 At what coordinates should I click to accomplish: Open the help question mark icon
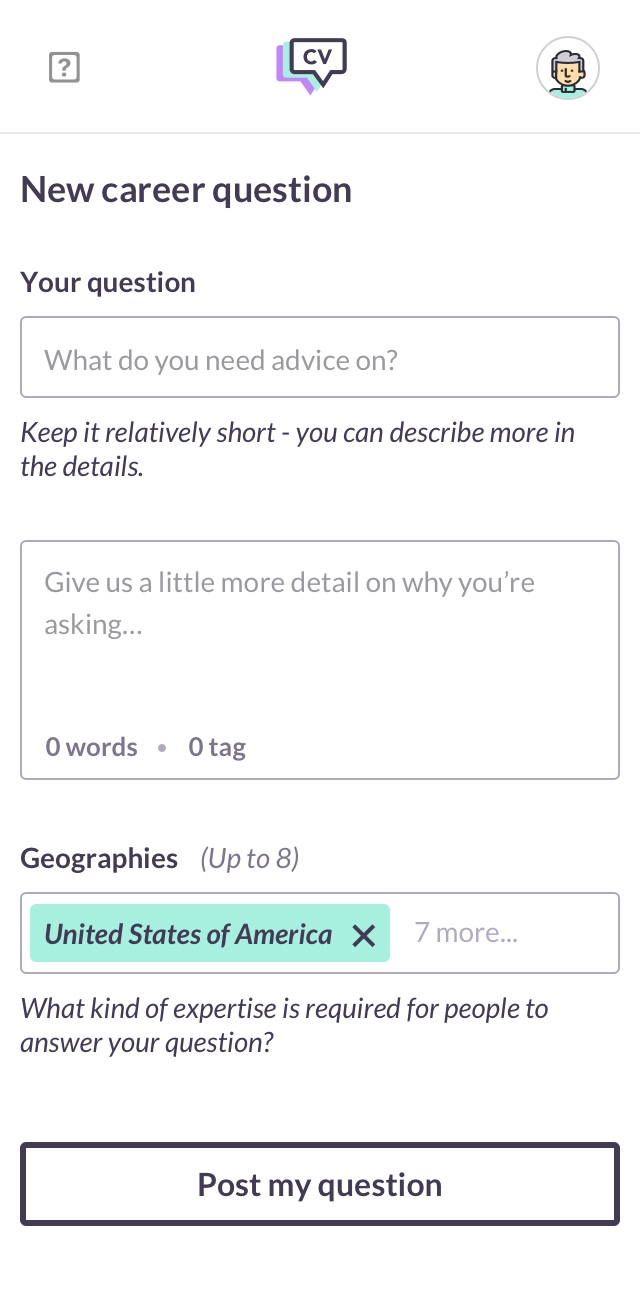point(64,68)
